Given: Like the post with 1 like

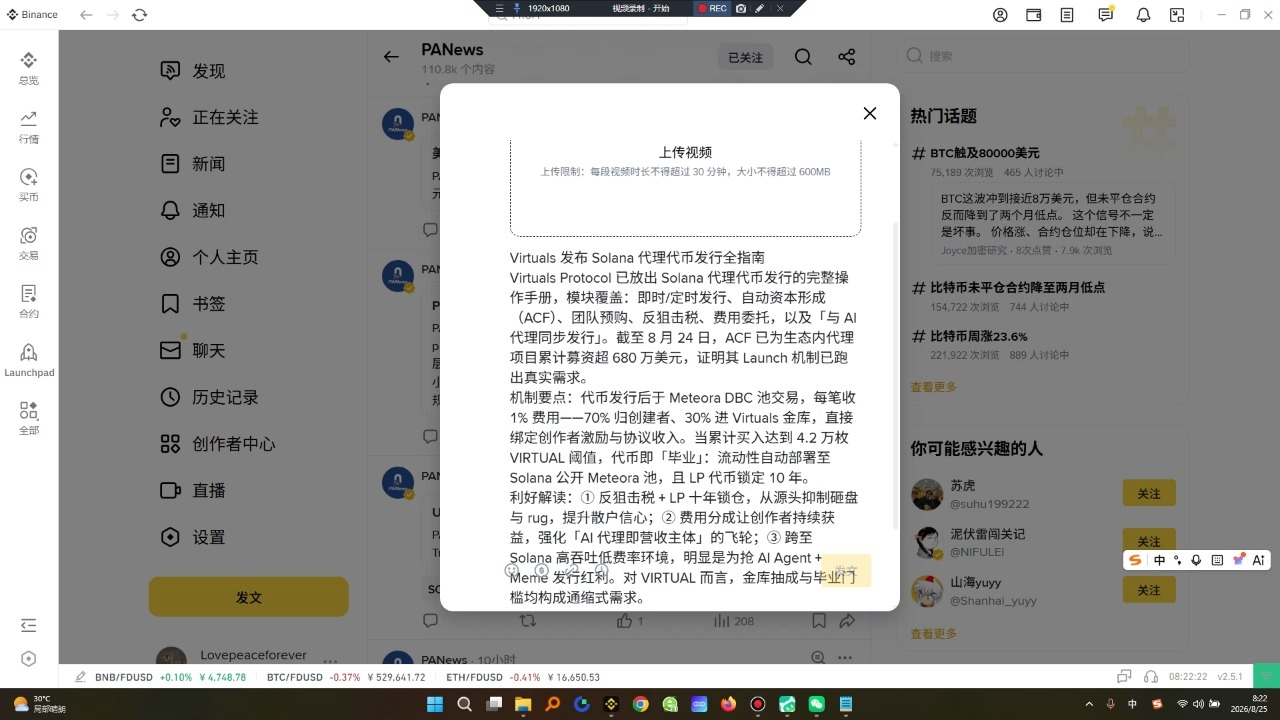Looking at the screenshot, I should point(630,621).
